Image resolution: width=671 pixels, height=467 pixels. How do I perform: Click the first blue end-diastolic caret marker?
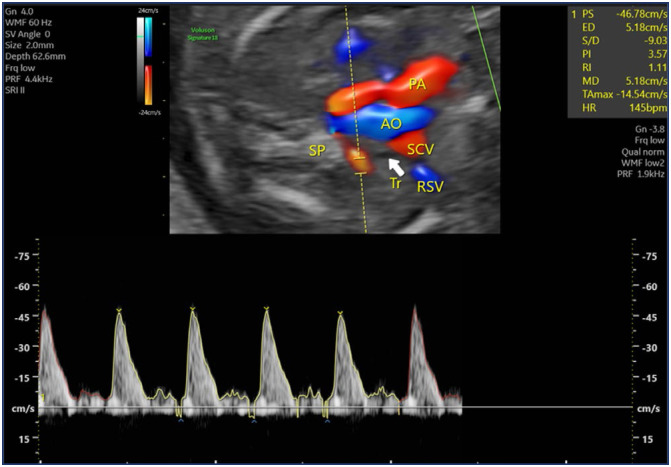pyautogui.click(x=181, y=421)
